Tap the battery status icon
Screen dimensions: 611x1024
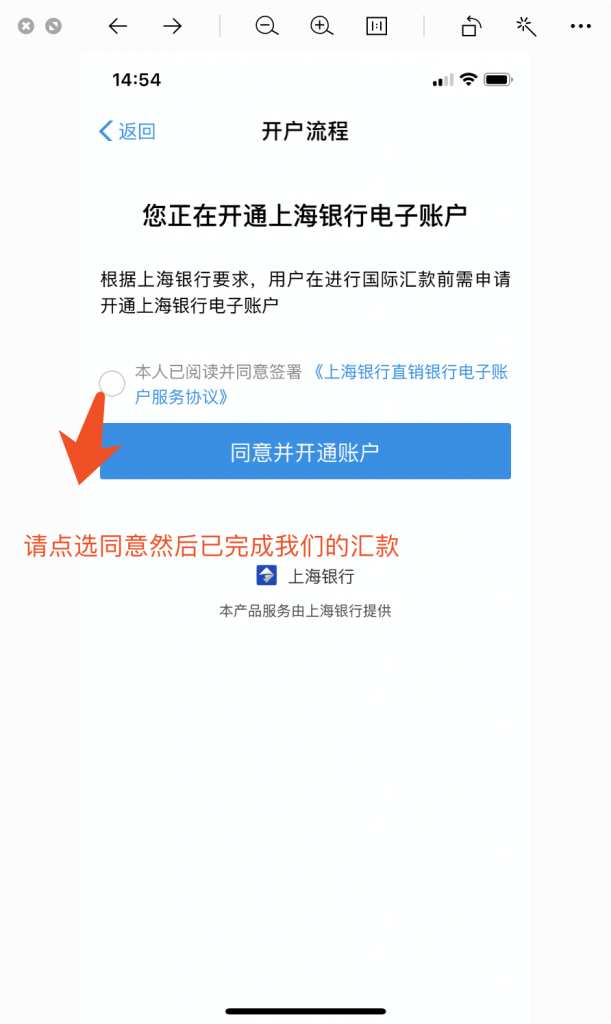pos(498,80)
